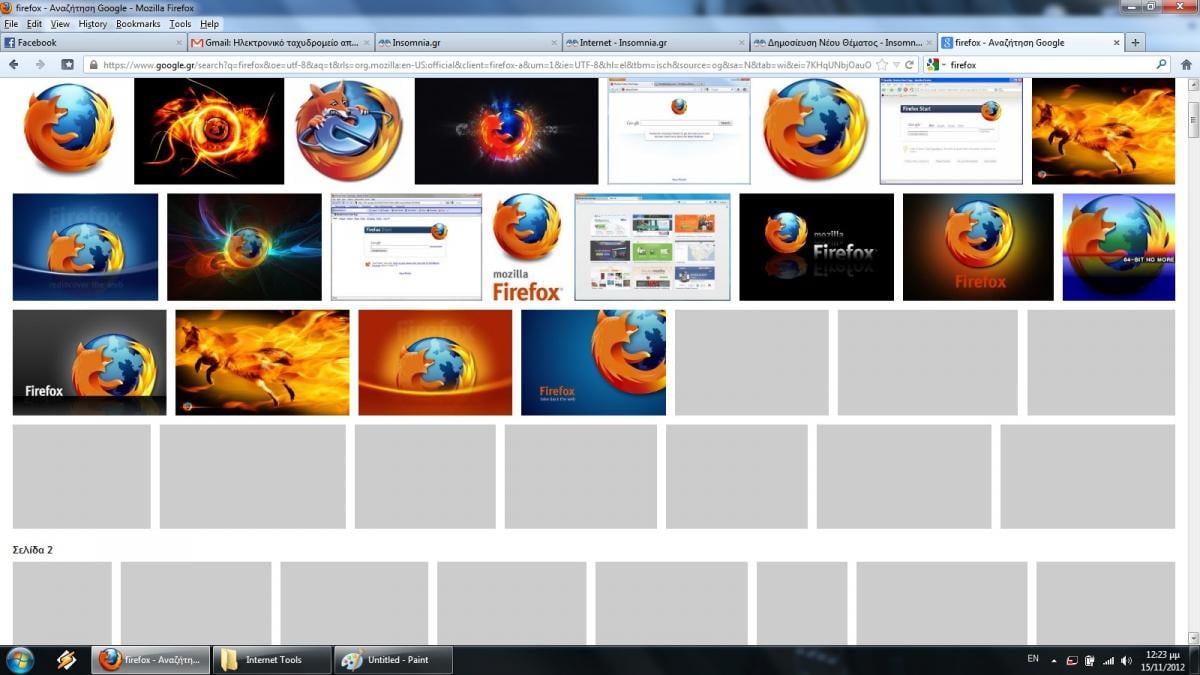Click the volume speaker tray icon
Image resolution: width=1200 pixels, height=675 pixels.
[1127, 661]
